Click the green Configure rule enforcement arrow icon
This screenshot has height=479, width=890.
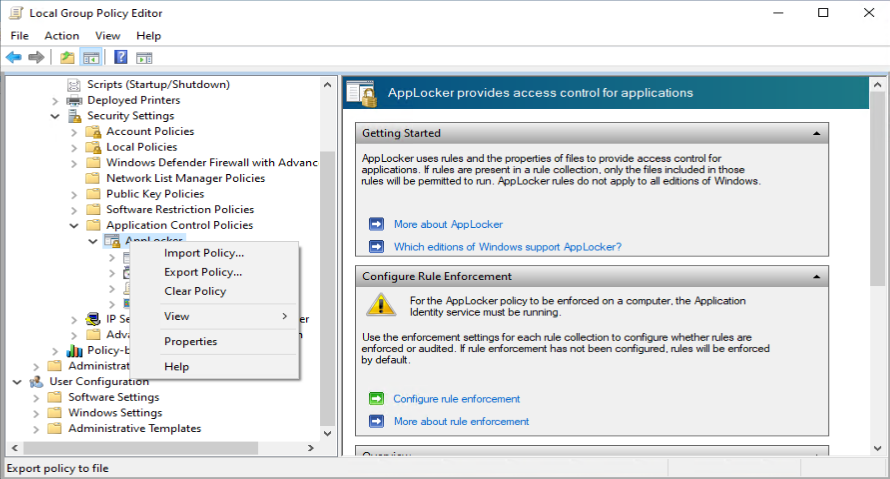376,399
